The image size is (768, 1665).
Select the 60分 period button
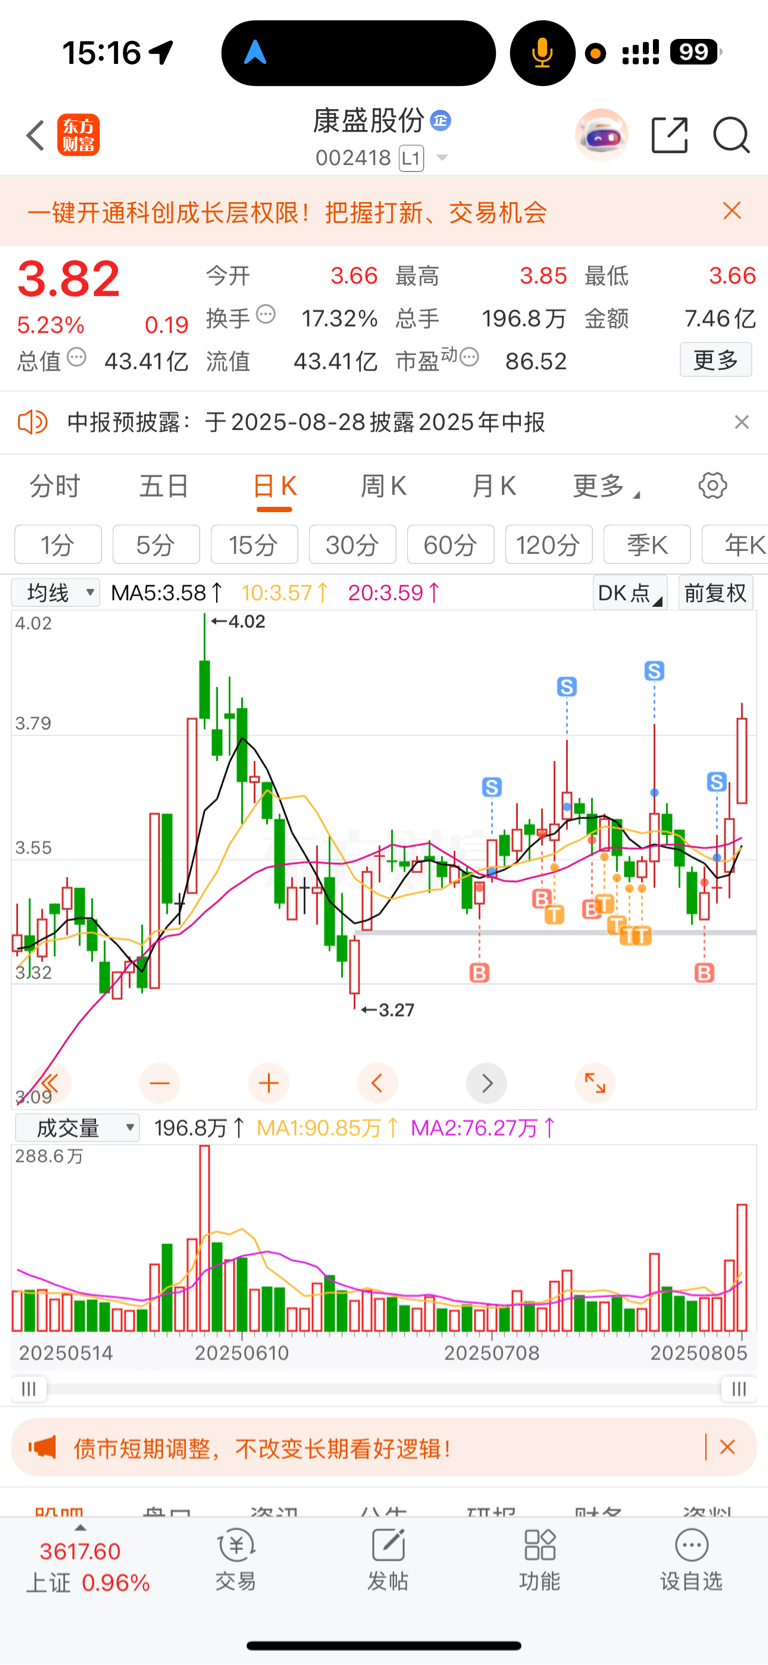[450, 545]
